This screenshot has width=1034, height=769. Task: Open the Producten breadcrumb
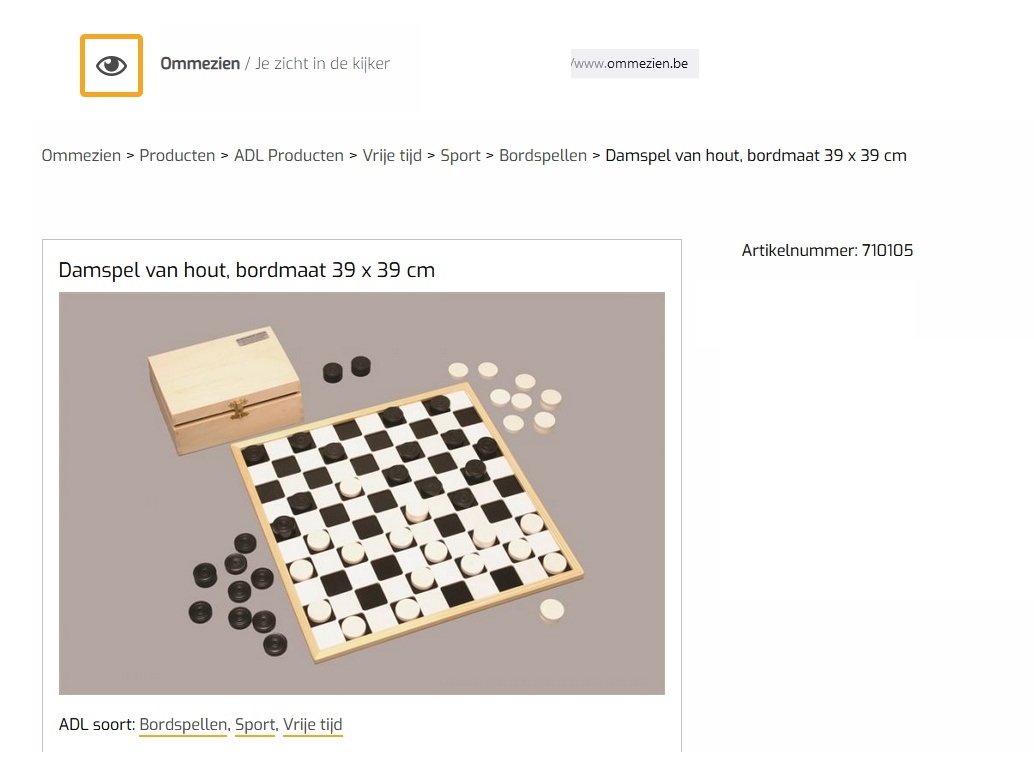177,156
